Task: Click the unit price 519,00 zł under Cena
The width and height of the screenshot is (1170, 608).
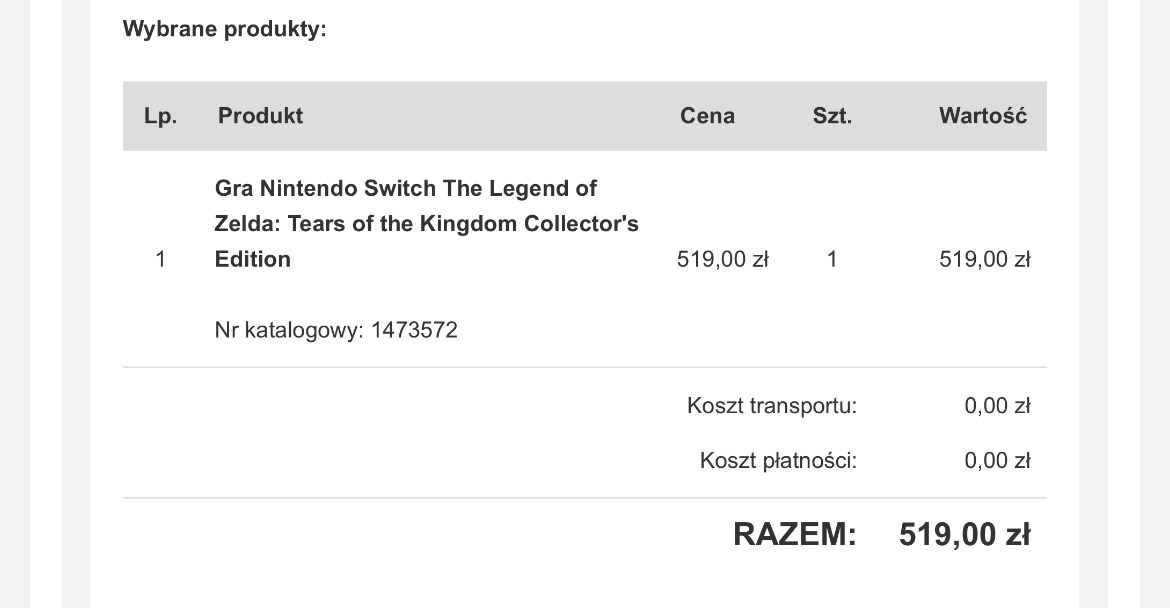Action: click(x=722, y=259)
